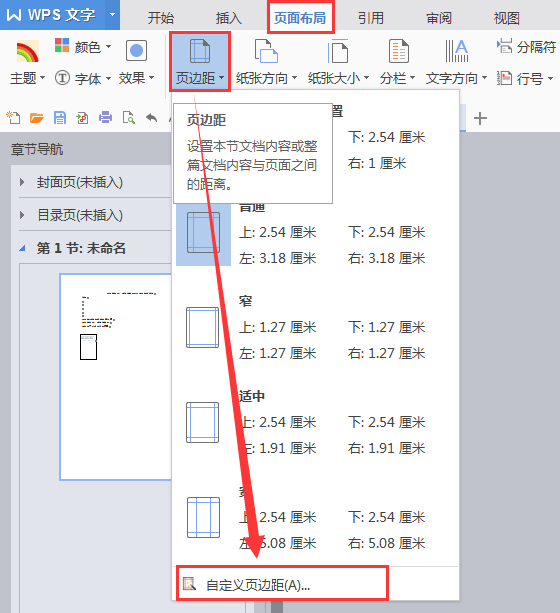The width and height of the screenshot is (560, 613).
Task: Select the page thumbnail in navigation pane
Action: (115, 377)
